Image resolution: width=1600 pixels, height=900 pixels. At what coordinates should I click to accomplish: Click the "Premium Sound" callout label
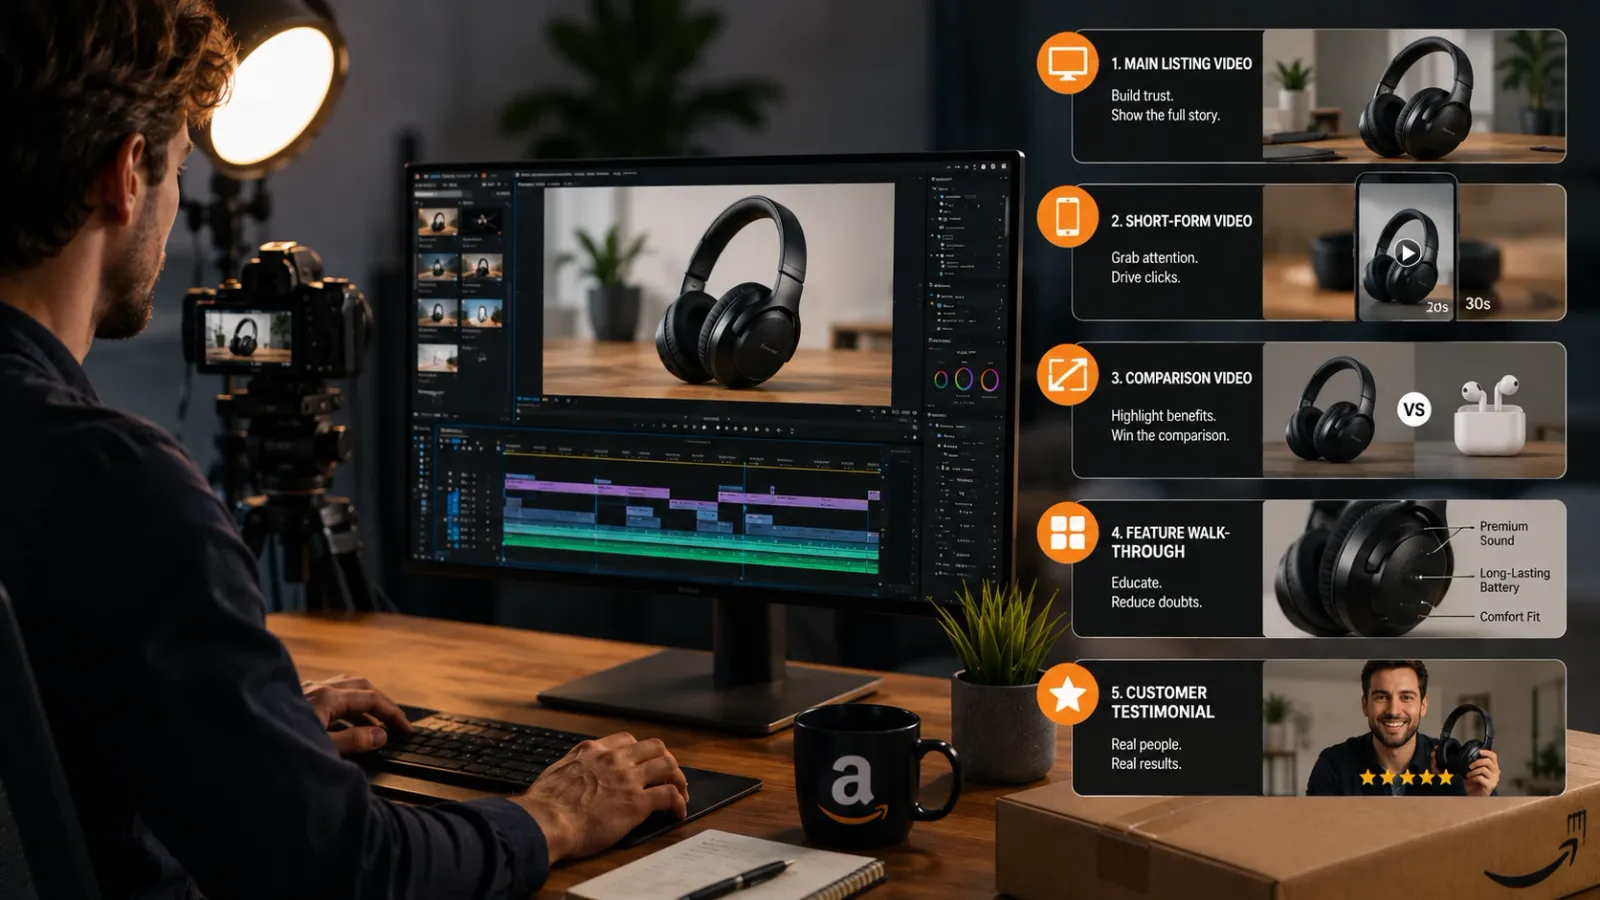1503,533
